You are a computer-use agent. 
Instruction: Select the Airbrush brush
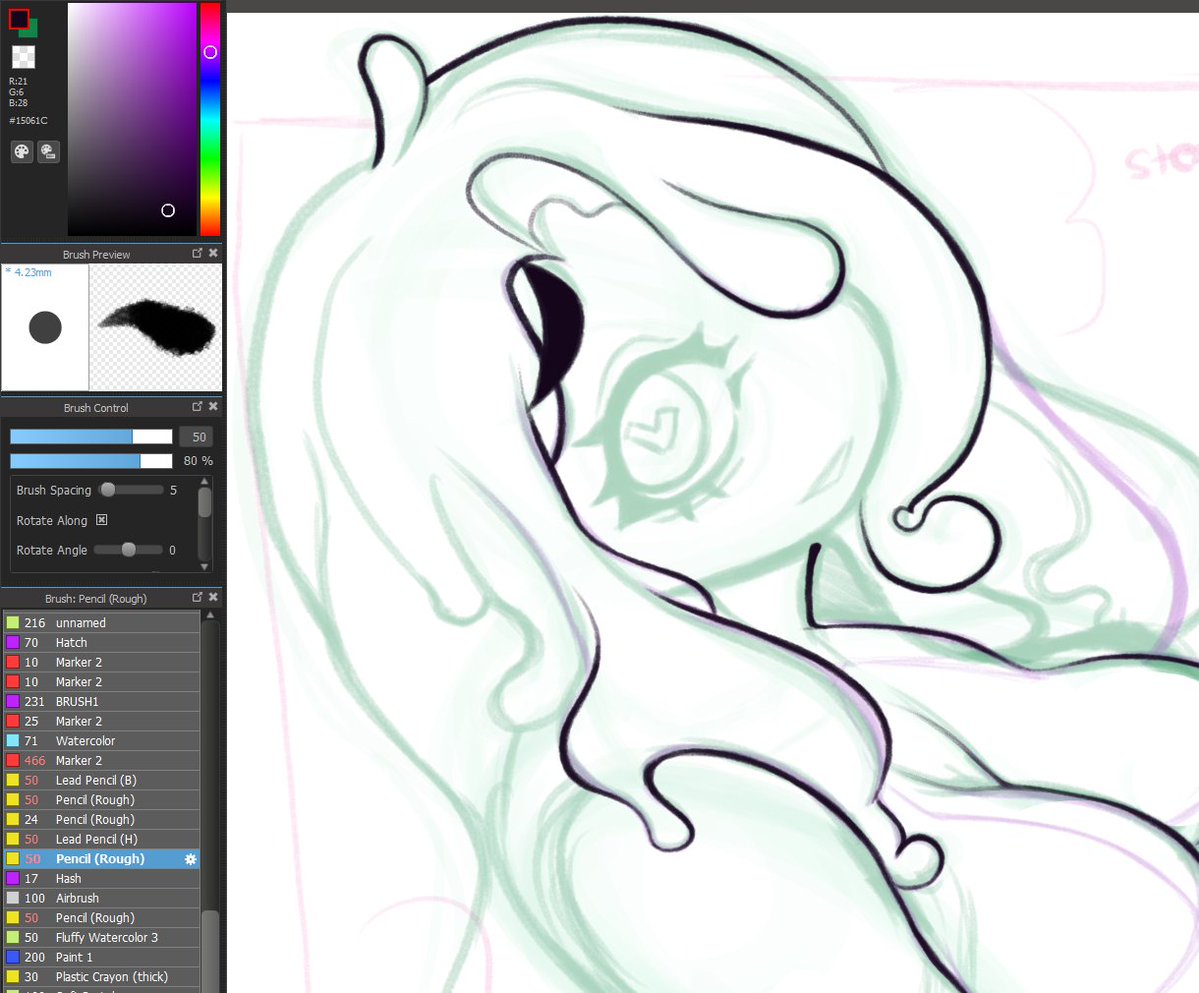pyautogui.click(x=102, y=898)
